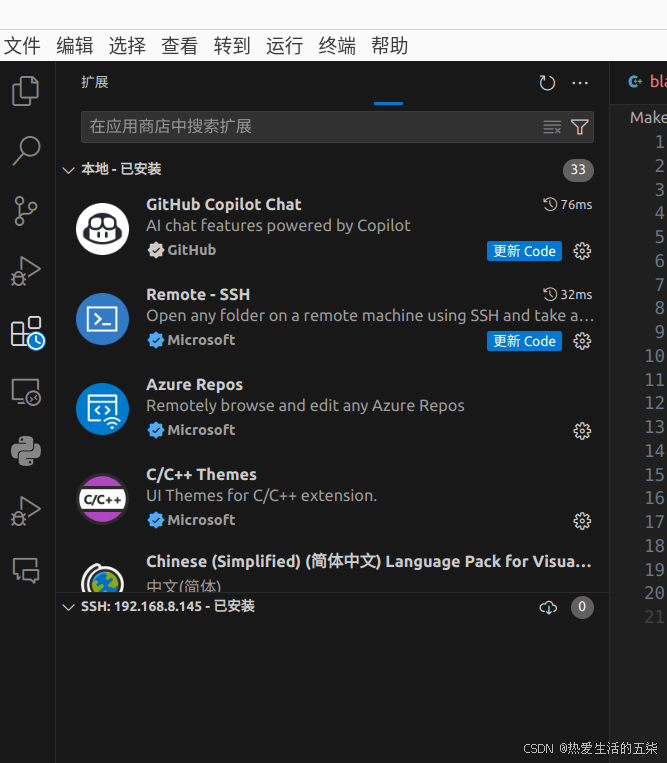The image size is (667, 763).
Task: Click the Azure Repos extension logo
Action: [102, 409]
